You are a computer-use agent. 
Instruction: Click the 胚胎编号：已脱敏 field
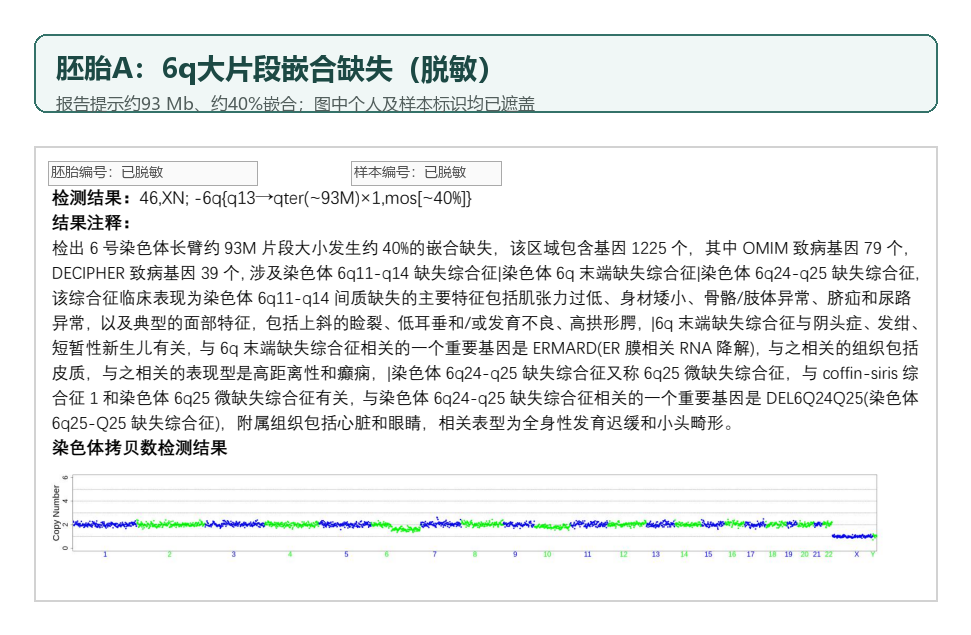(153, 173)
